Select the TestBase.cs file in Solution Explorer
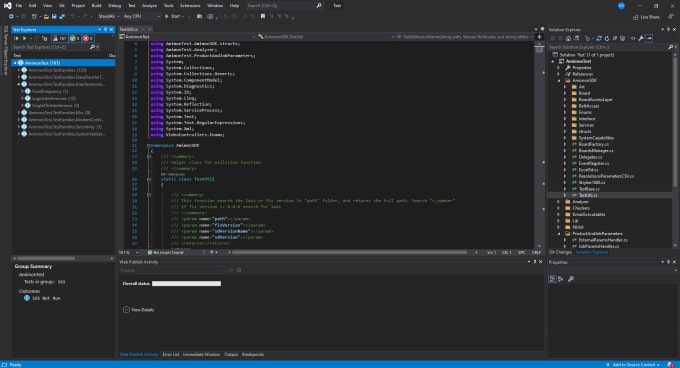 589,189
